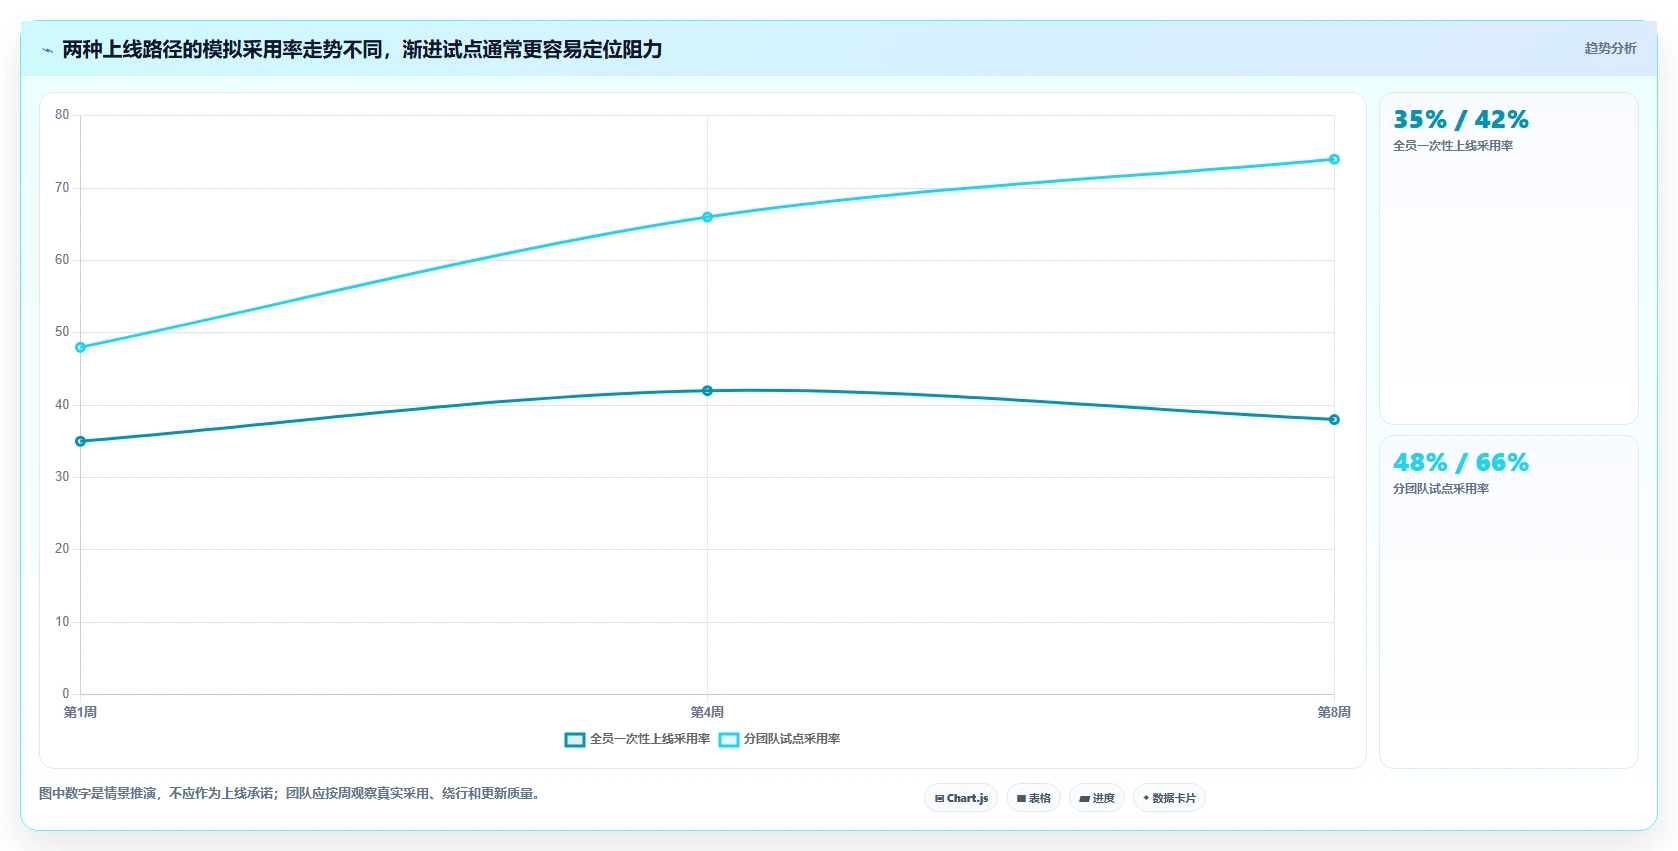Viewport: 1678px width, 851px height.
Task: Click the footnote starting with 图中数字是情景推演
Action: tap(292, 794)
